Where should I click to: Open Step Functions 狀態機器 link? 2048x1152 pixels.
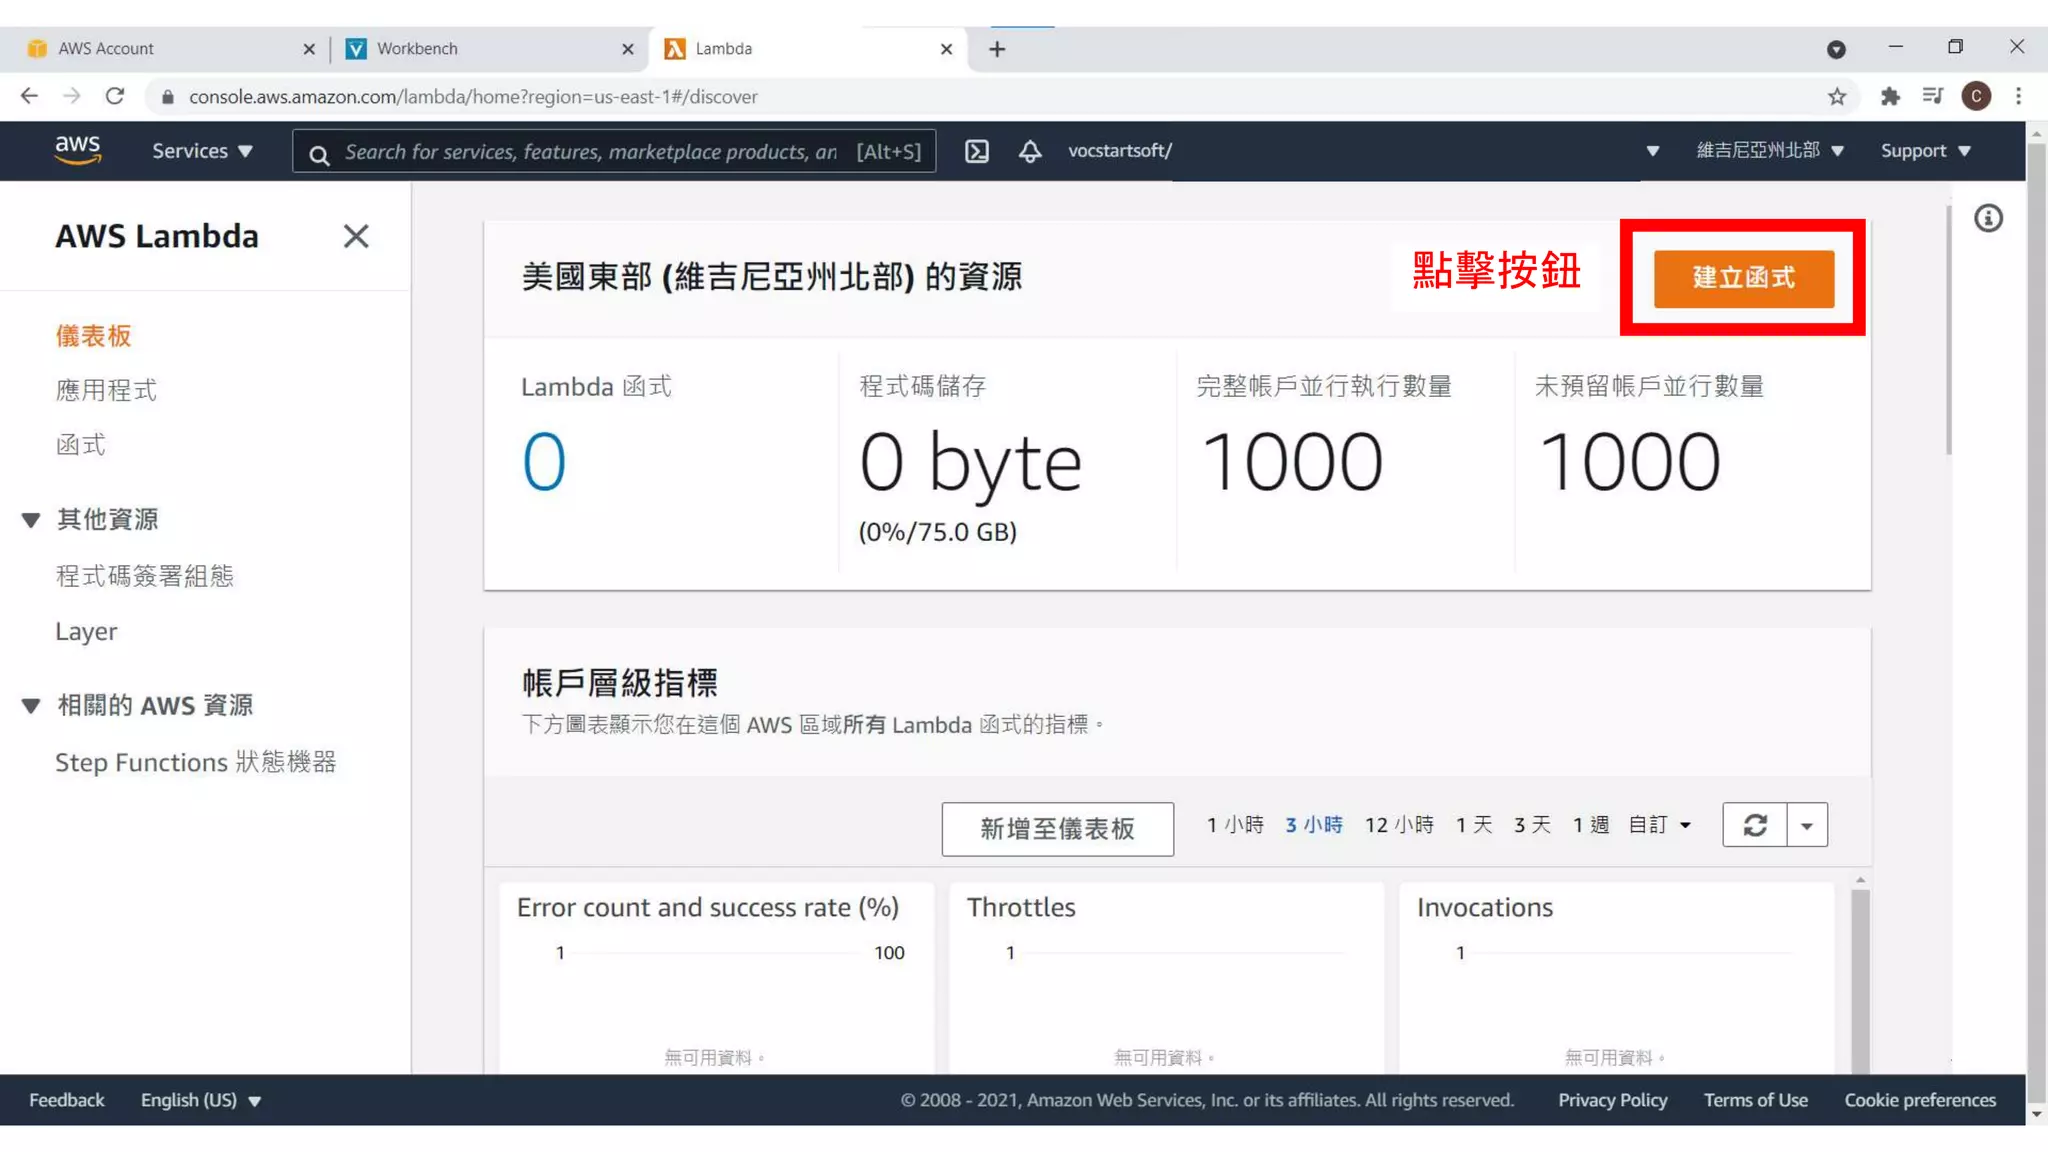196,762
